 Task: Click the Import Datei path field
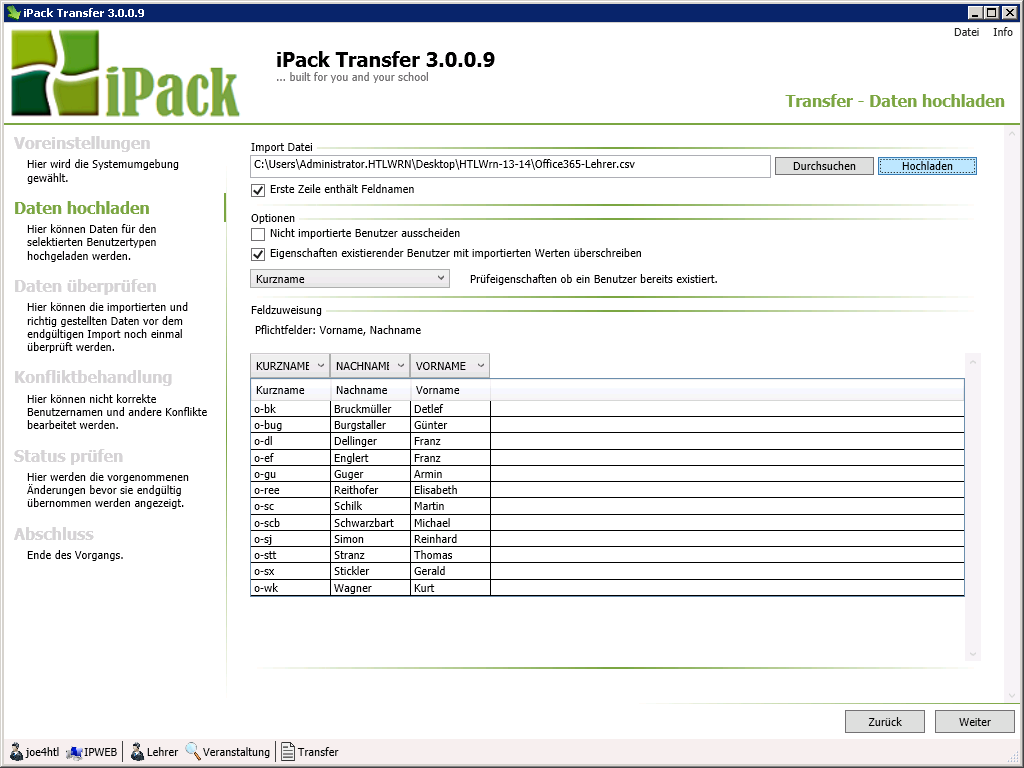[510, 166]
